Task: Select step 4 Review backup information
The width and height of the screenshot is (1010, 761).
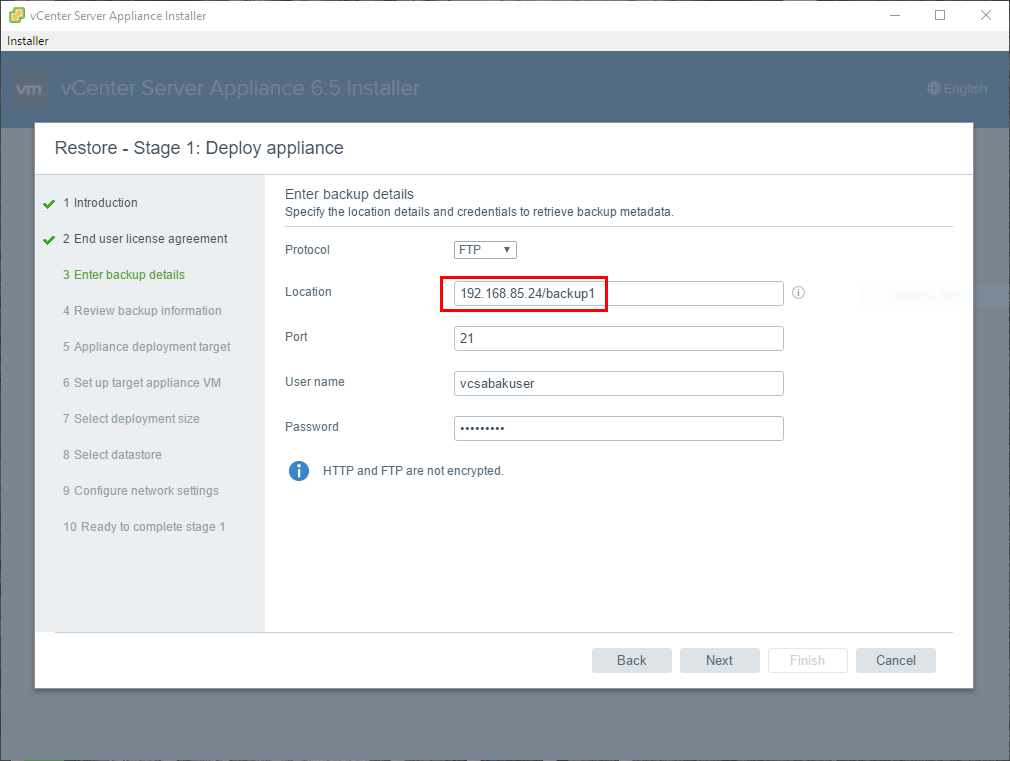Action: point(142,311)
